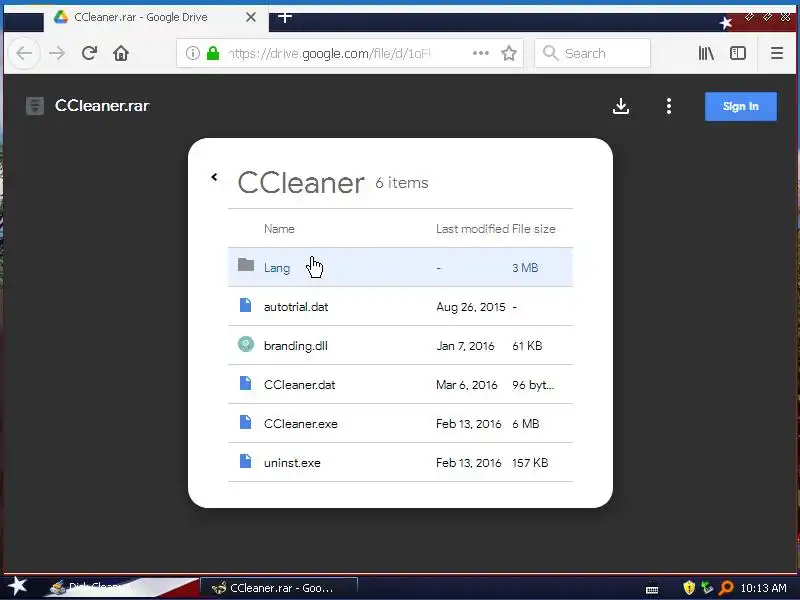Click the browser Search box
800x600 pixels.
[592, 53]
